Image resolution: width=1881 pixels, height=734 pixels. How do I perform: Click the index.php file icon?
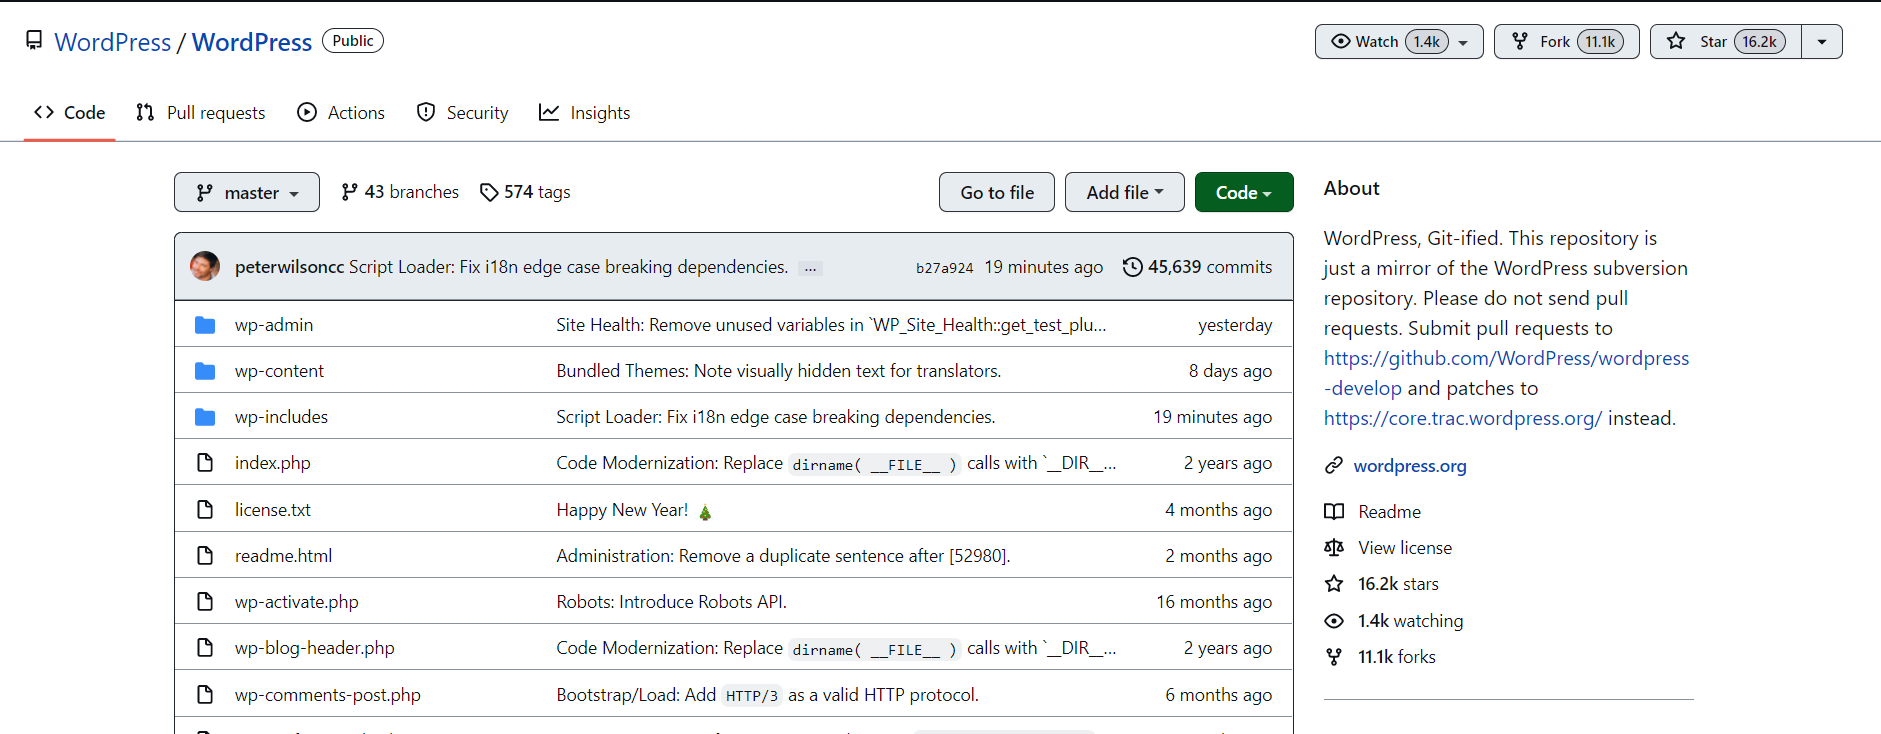click(205, 463)
